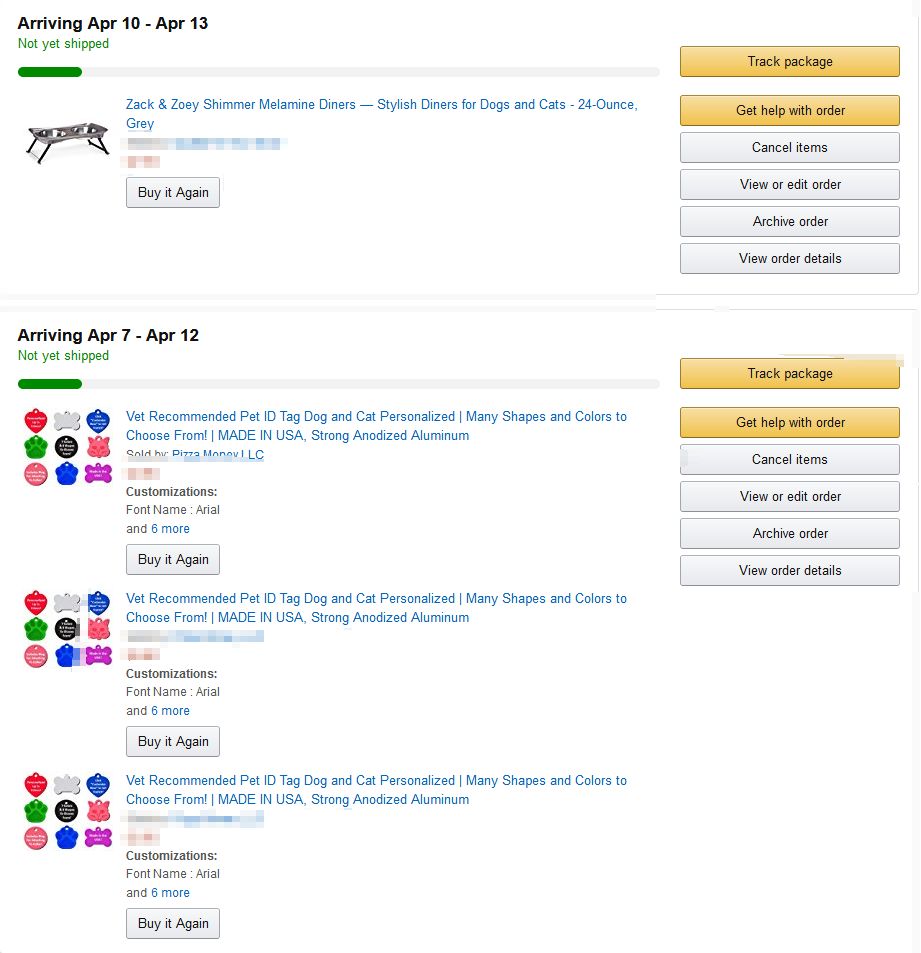Image resolution: width=921 pixels, height=953 pixels.
Task: View order details for the diners order
Action: point(790,258)
